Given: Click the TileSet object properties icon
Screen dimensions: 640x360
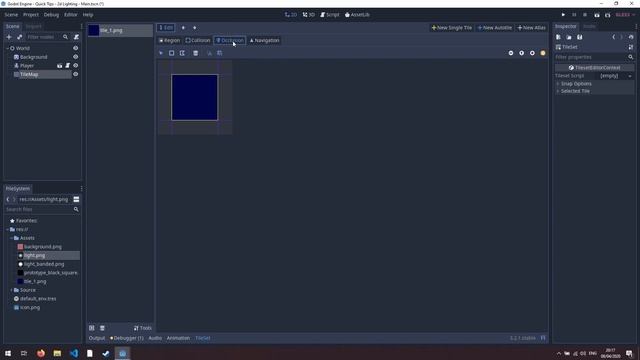Looking at the screenshot, I should 631,47.
